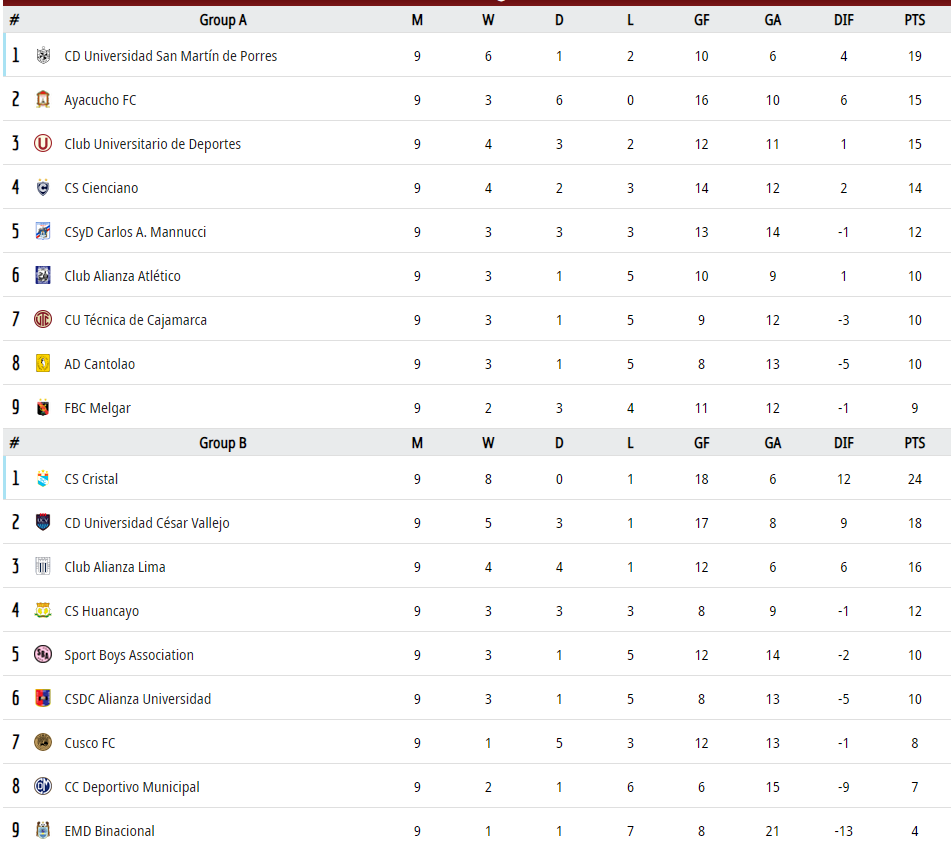Click the Group A table heading

tap(223, 20)
